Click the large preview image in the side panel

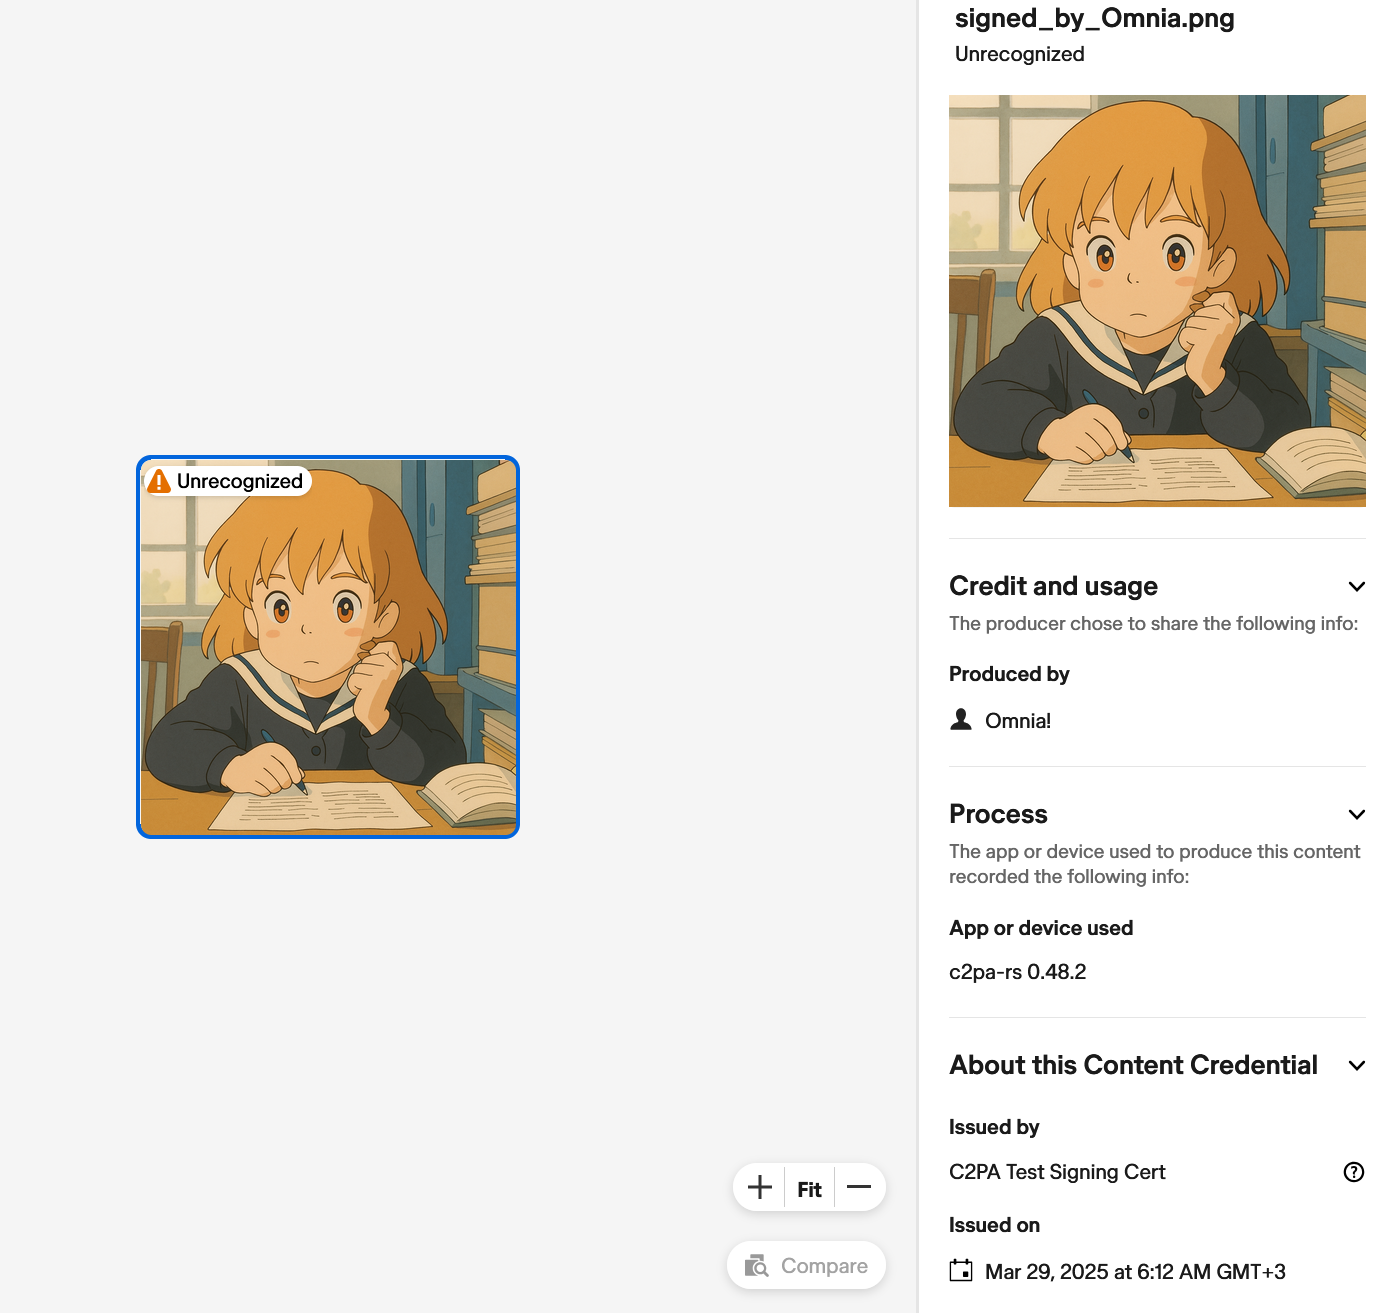pyautogui.click(x=1157, y=301)
